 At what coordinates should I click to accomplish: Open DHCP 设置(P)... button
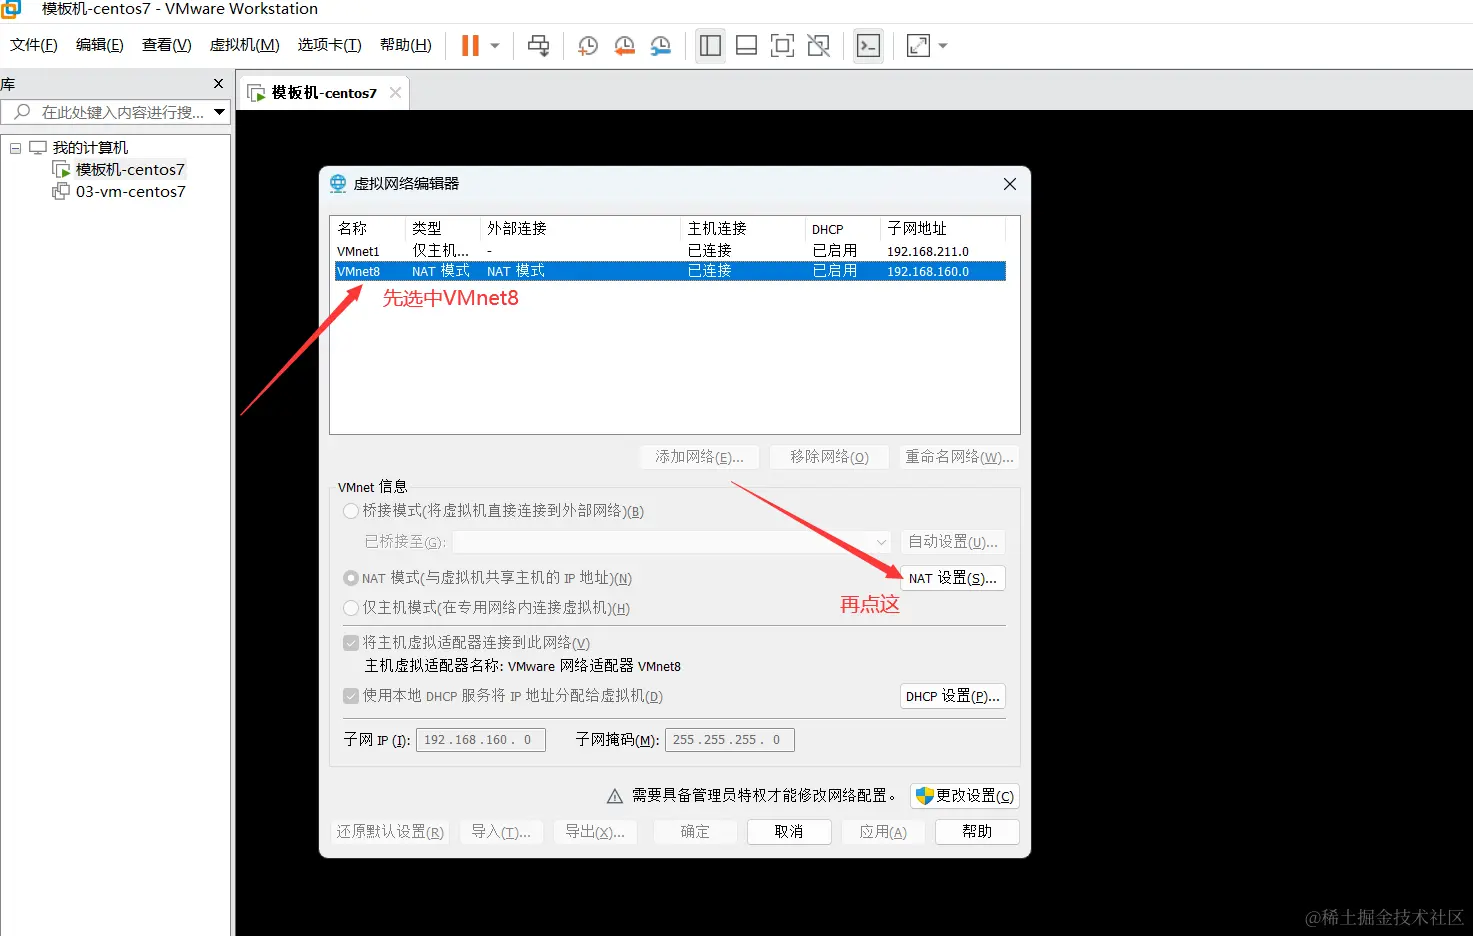pyautogui.click(x=953, y=696)
